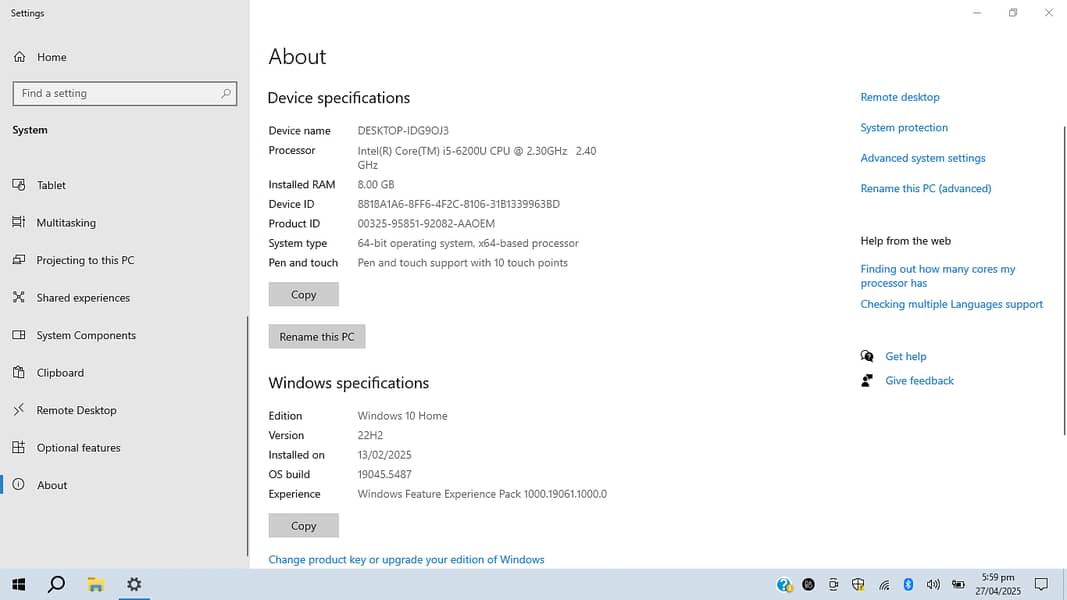The width and height of the screenshot is (1067, 600).
Task: Click the OS build value 19045.5487
Action: [384, 474]
